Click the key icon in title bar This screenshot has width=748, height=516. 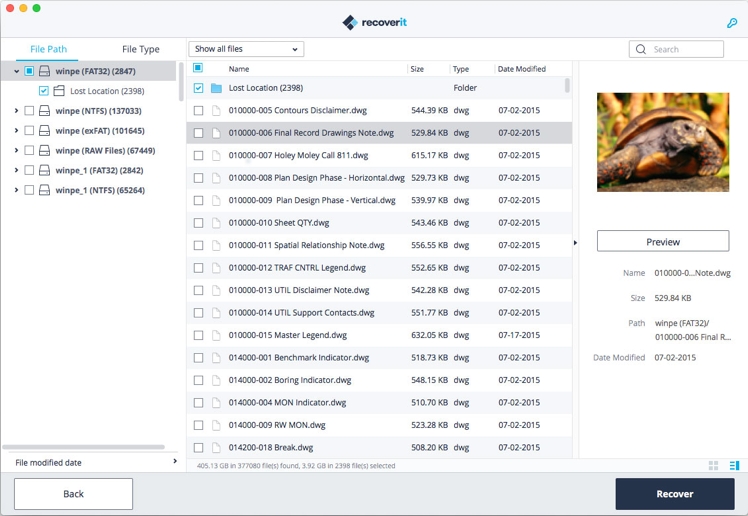[732, 22]
